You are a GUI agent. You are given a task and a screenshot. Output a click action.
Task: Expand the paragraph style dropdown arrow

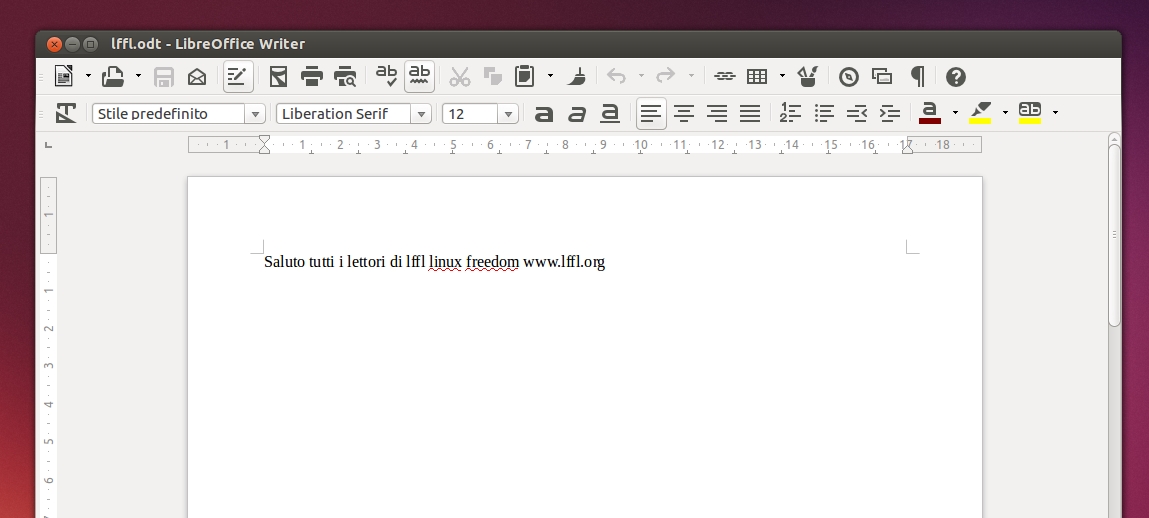point(256,114)
